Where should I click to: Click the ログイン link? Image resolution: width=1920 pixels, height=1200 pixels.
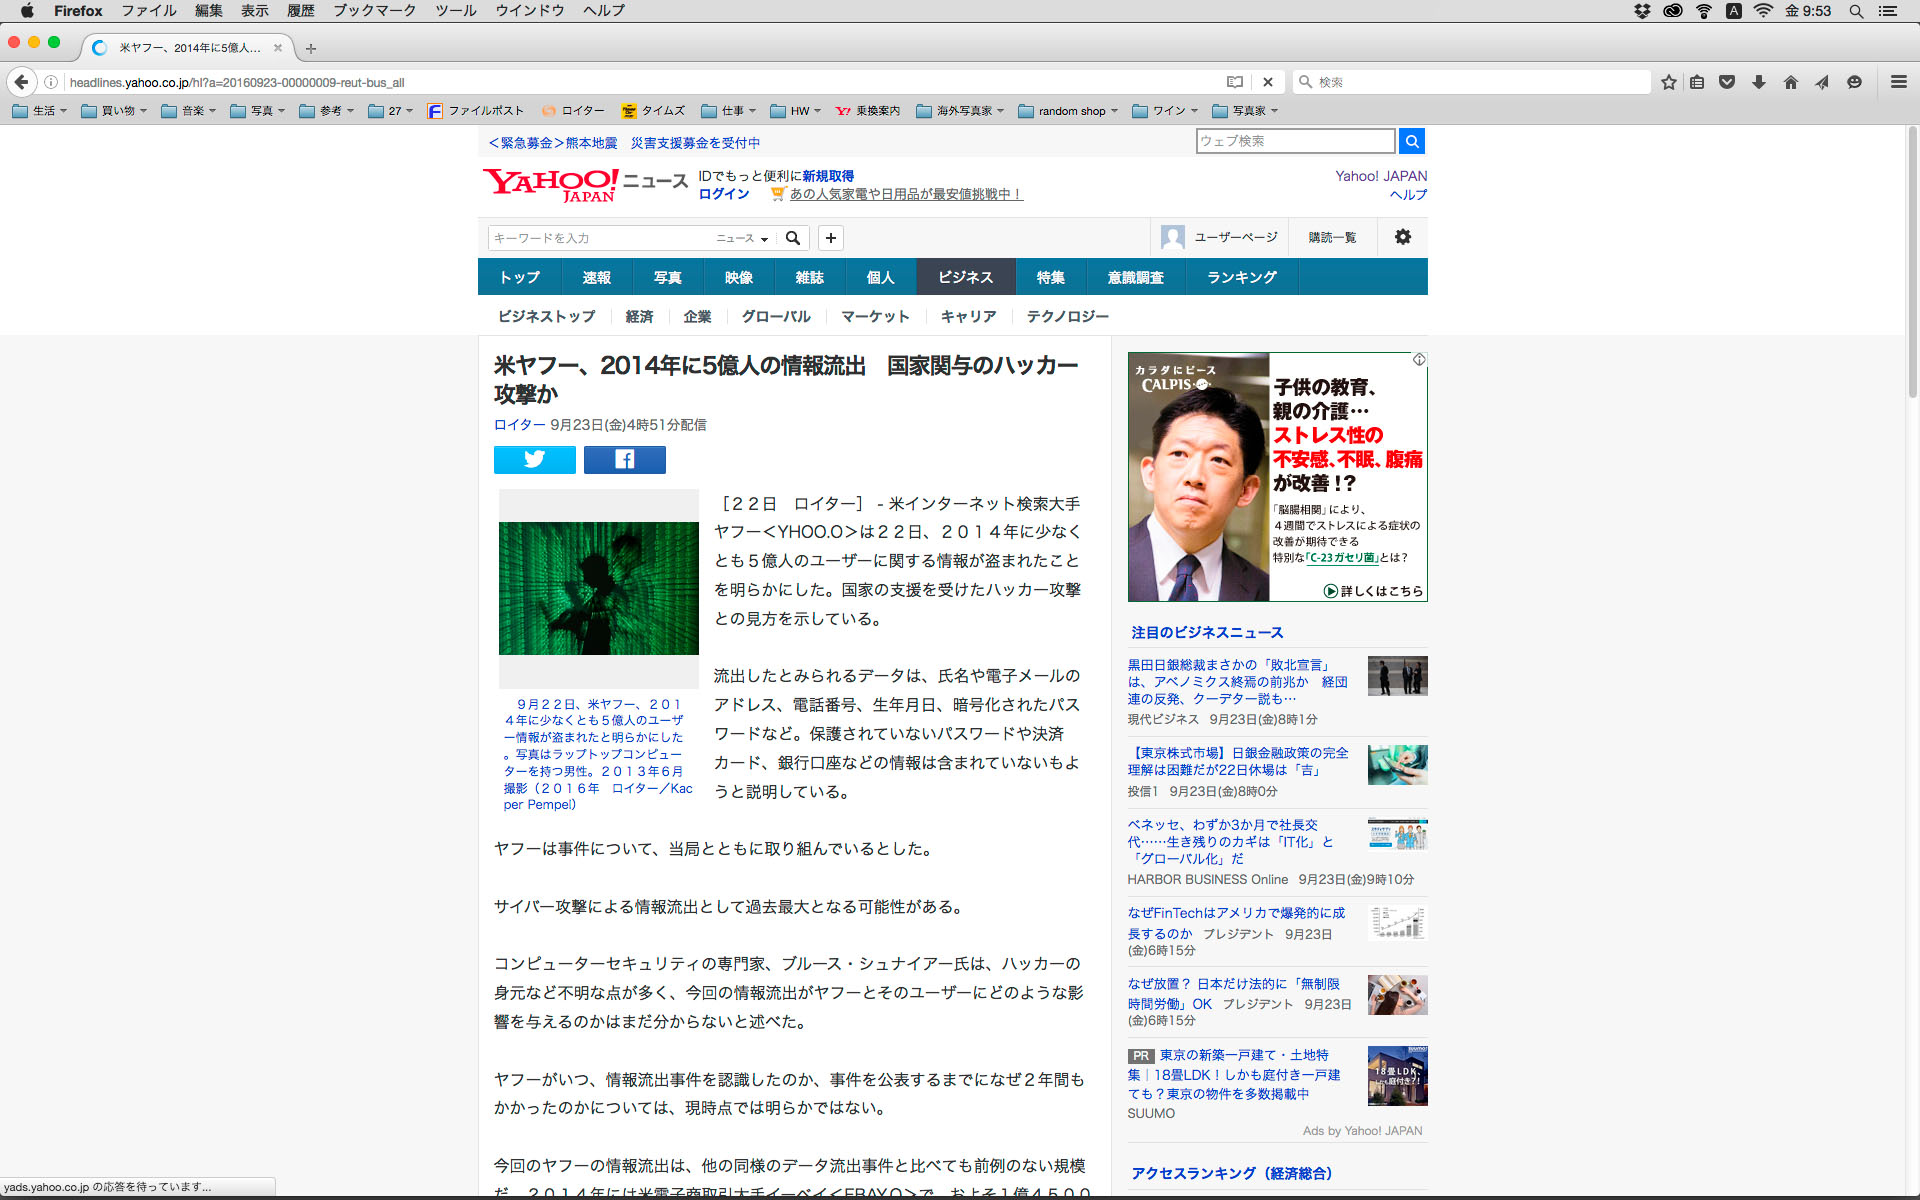[724, 194]
